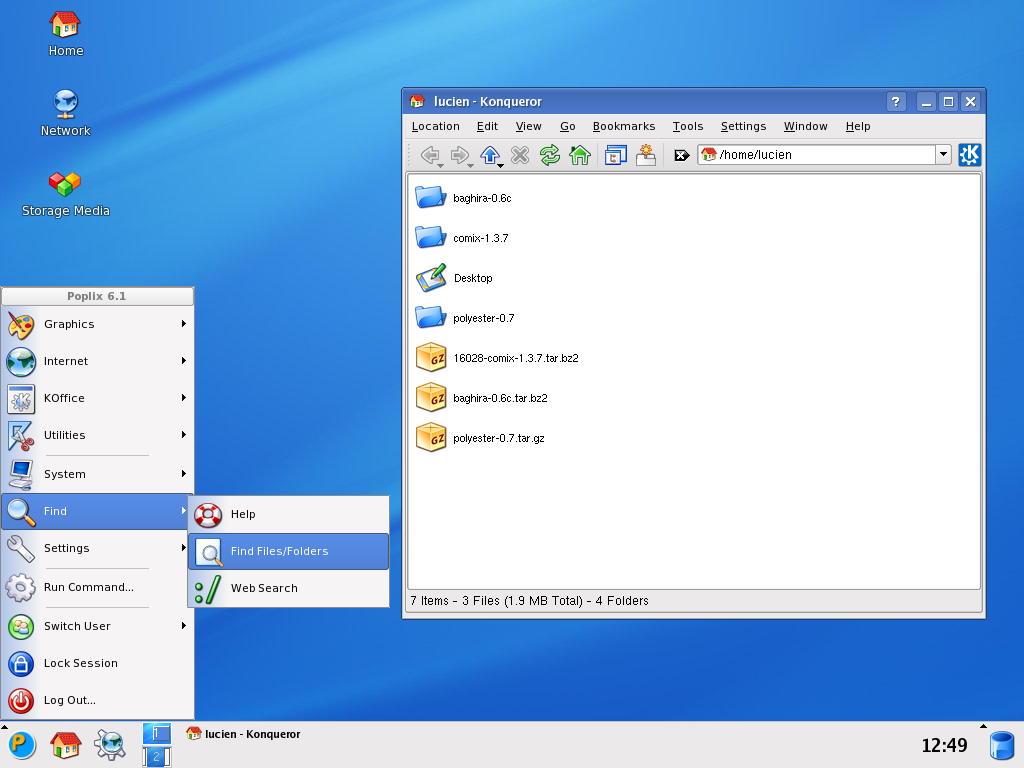Reload the folder with green refresh arrows
The width and height of the screenshot is (1024, 768).
[550, 155]
